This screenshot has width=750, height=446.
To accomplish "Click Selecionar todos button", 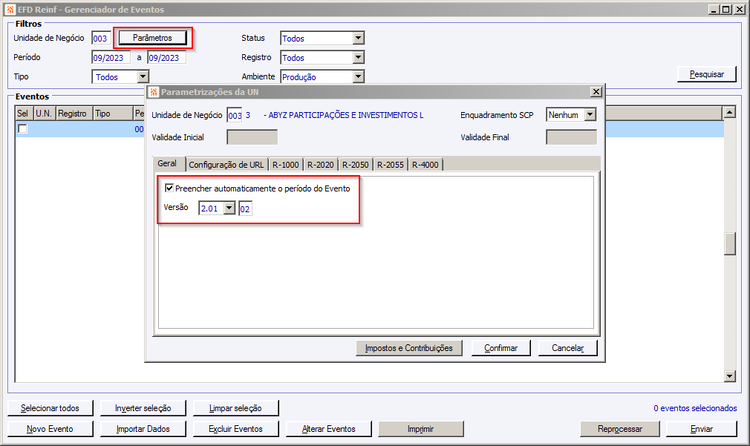I will (50, 408).
